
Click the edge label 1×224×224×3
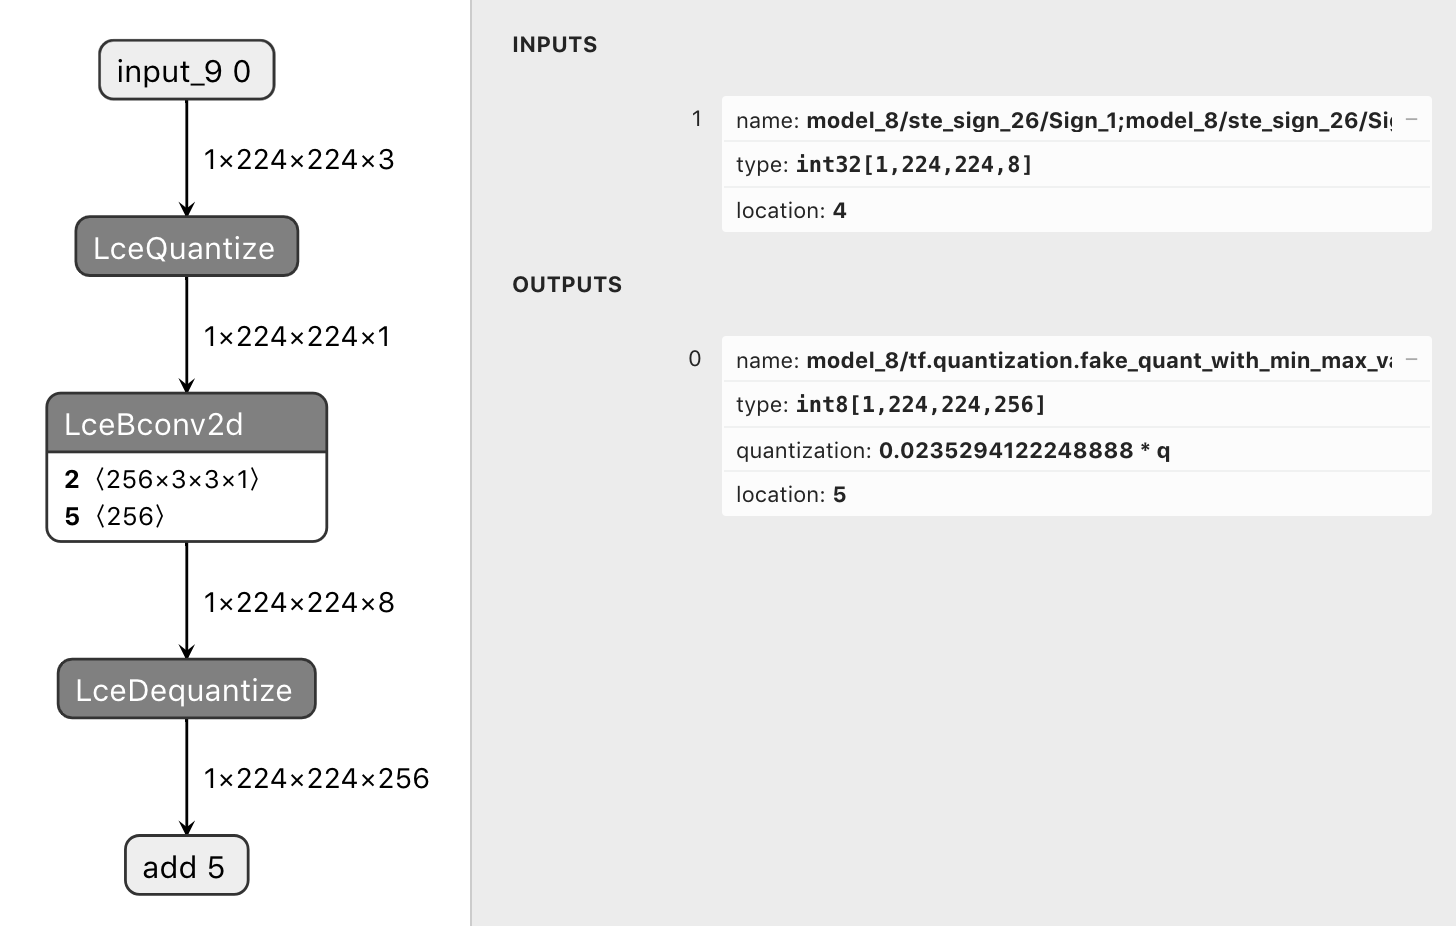pos(299,159)
